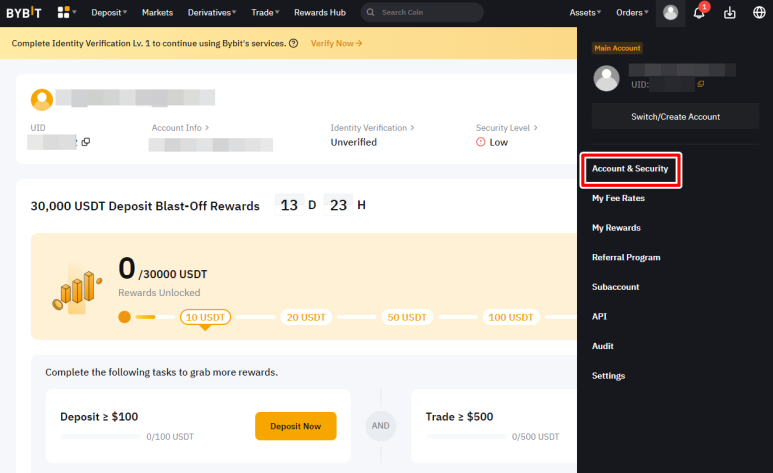Click the 0/100 USDT deposit progress text

(x=170, y=437)
